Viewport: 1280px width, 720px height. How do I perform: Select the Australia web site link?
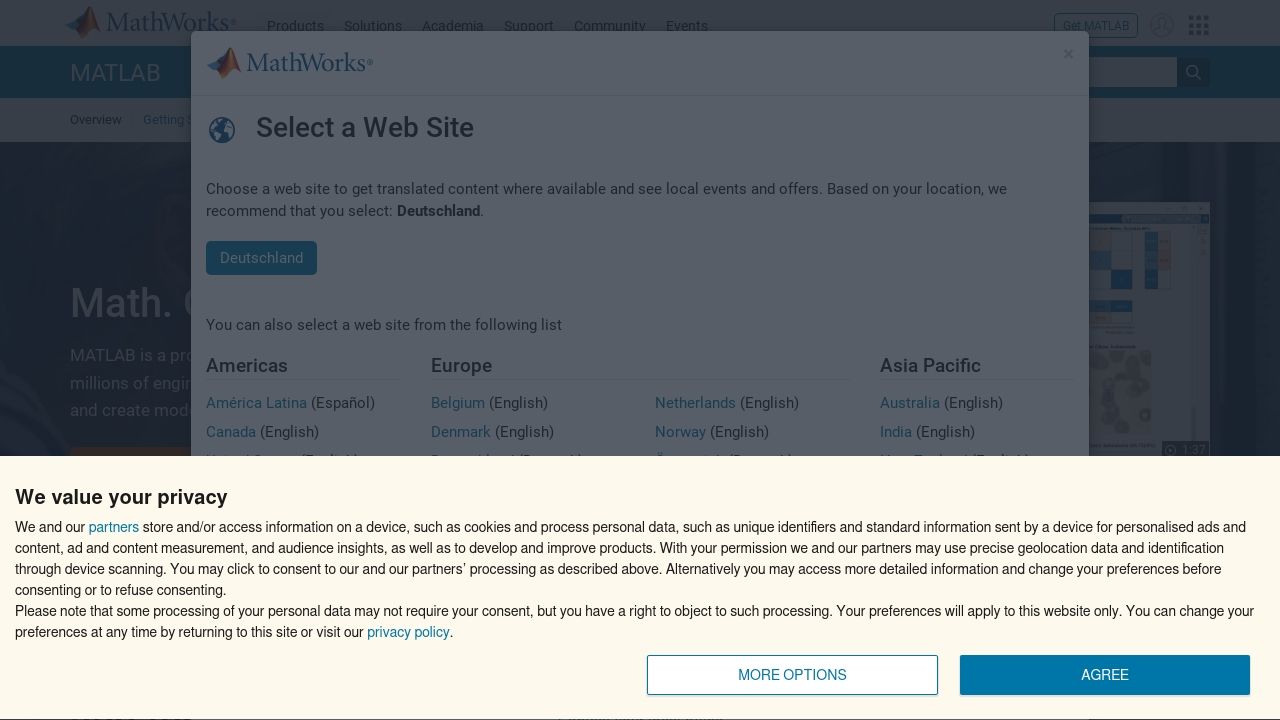point(910,403)
